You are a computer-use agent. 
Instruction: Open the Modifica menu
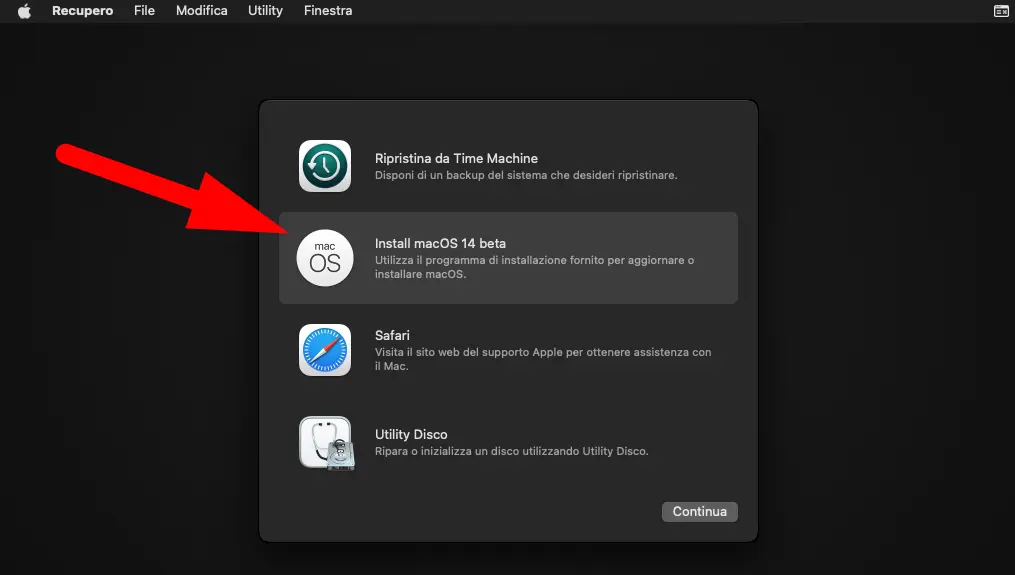(x=201, y=11)
